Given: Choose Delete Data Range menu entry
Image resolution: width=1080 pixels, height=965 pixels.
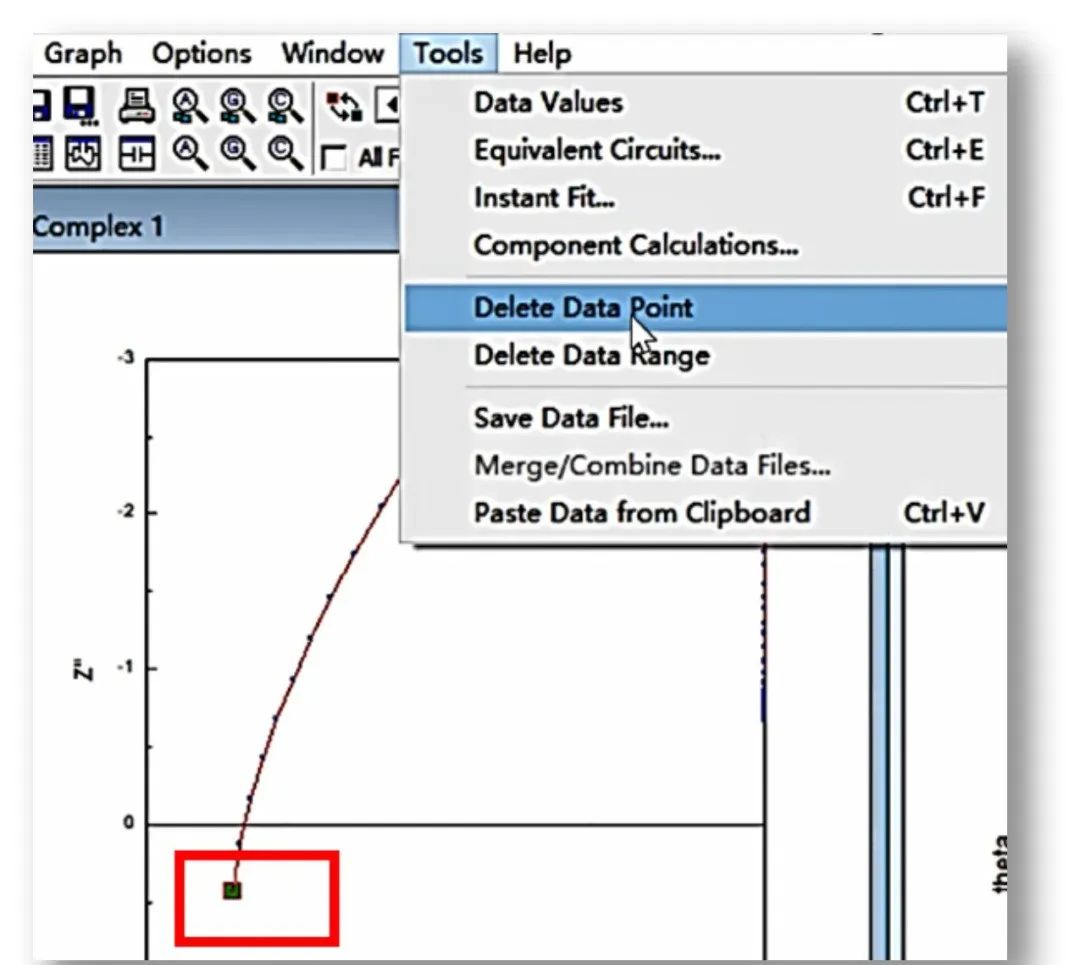Looking at the screenshot, I should [x=705, y=355].
